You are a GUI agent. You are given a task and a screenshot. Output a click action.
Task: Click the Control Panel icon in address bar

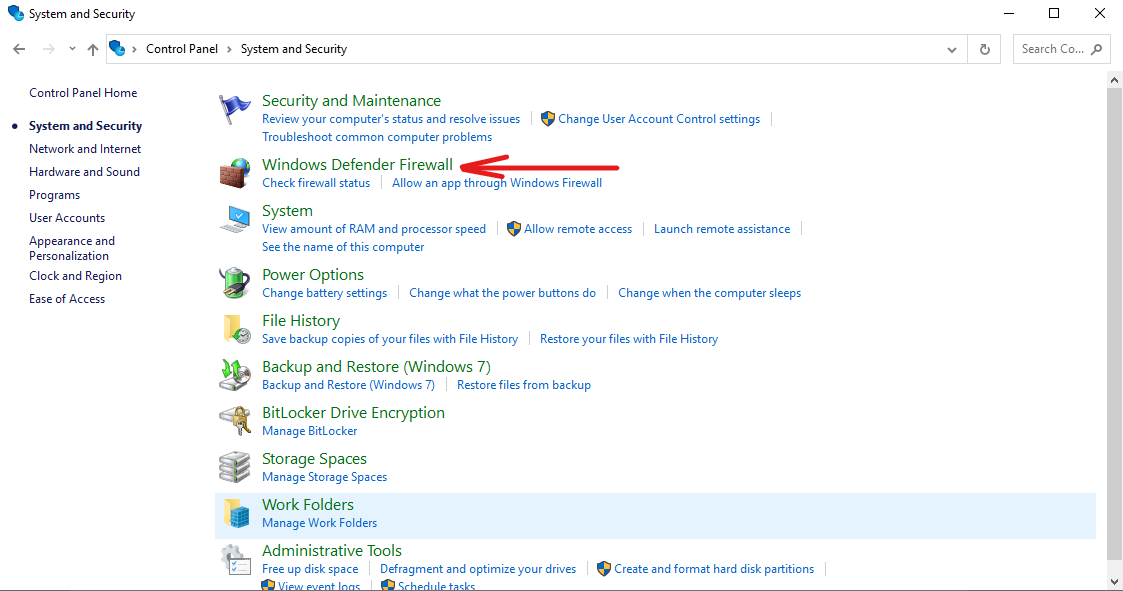tap(117, 49)
